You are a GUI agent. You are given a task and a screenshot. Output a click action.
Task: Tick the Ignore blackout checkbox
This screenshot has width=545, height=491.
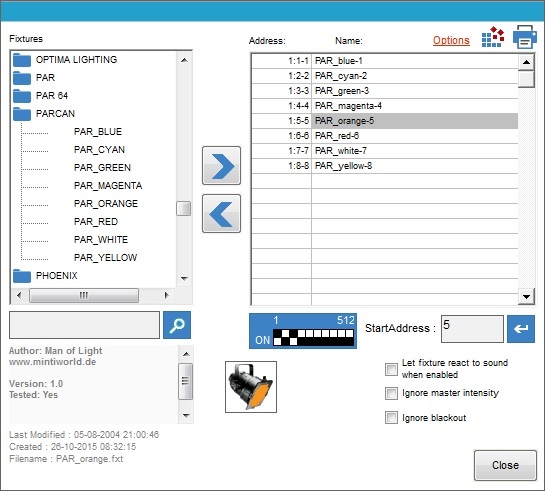pyautogui.click(x=391, y=417)
